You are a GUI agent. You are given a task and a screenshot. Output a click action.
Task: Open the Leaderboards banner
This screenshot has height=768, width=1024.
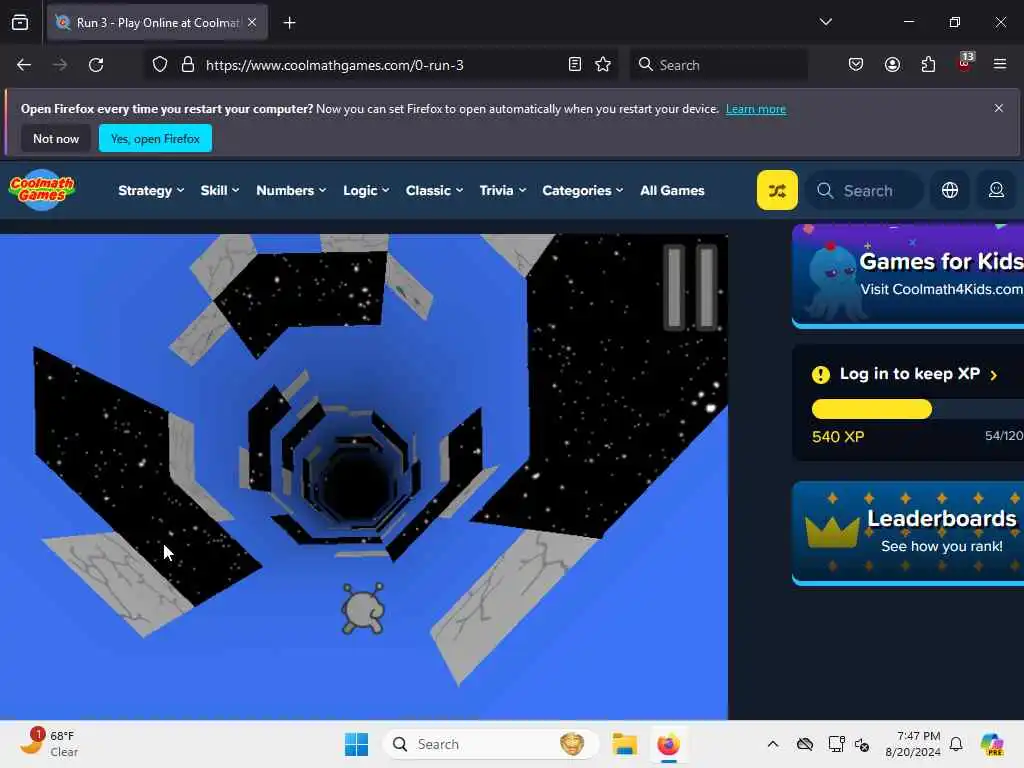[x=908, y=533]
